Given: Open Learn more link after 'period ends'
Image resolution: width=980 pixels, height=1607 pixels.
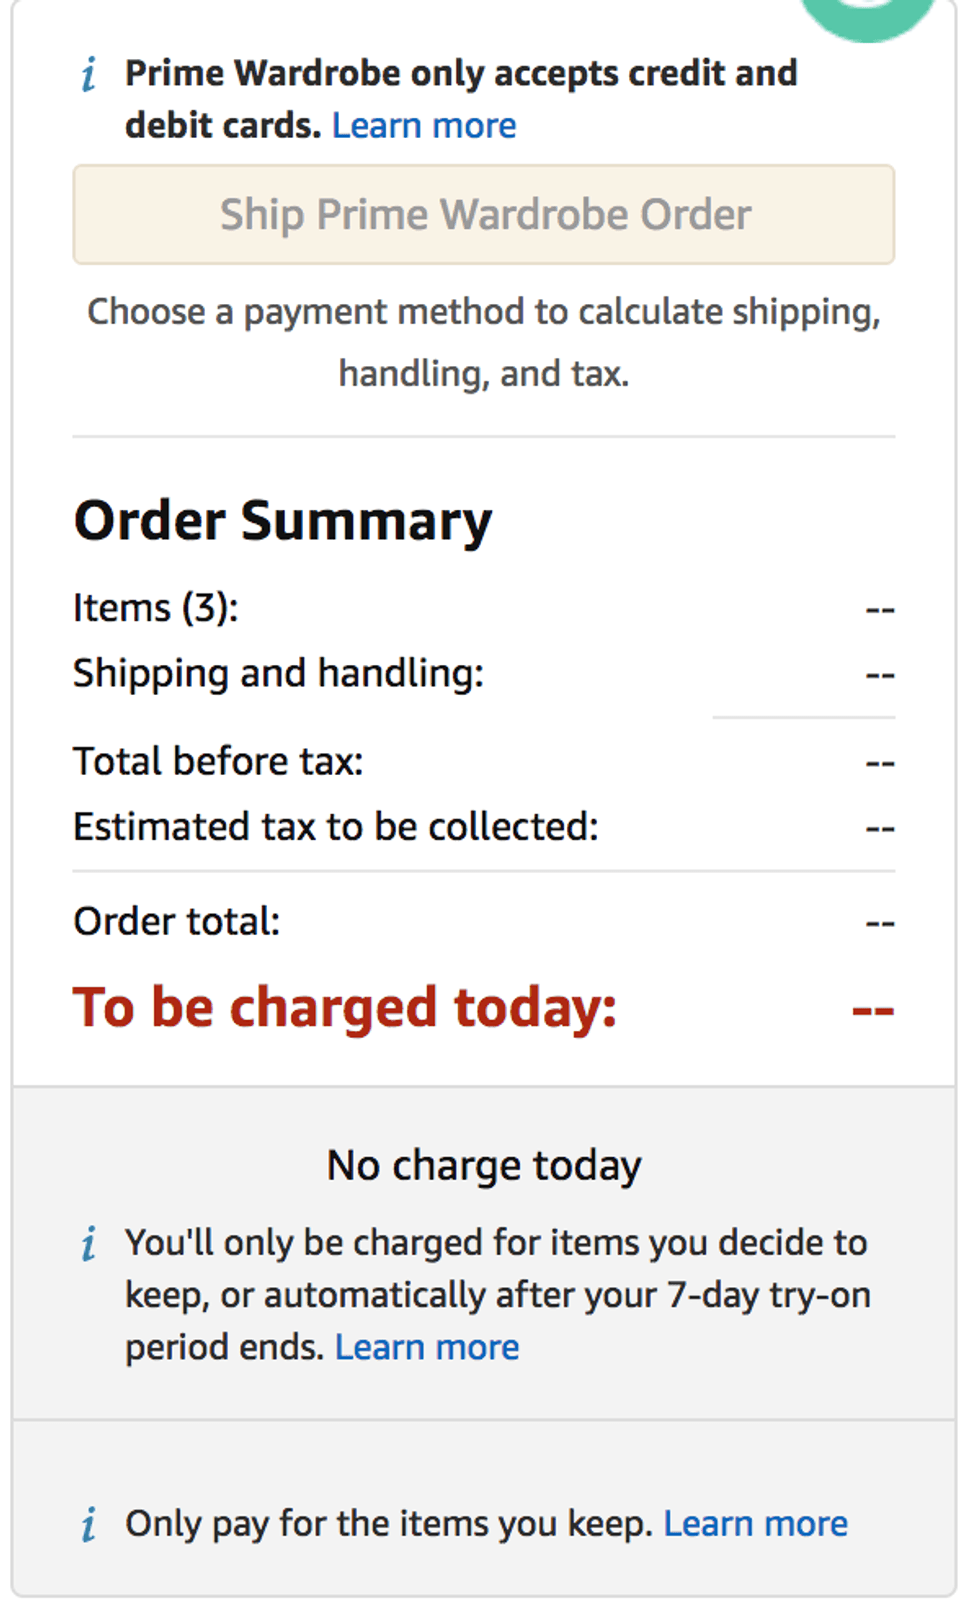Looking at the screenshot, I should [427, 1348].
